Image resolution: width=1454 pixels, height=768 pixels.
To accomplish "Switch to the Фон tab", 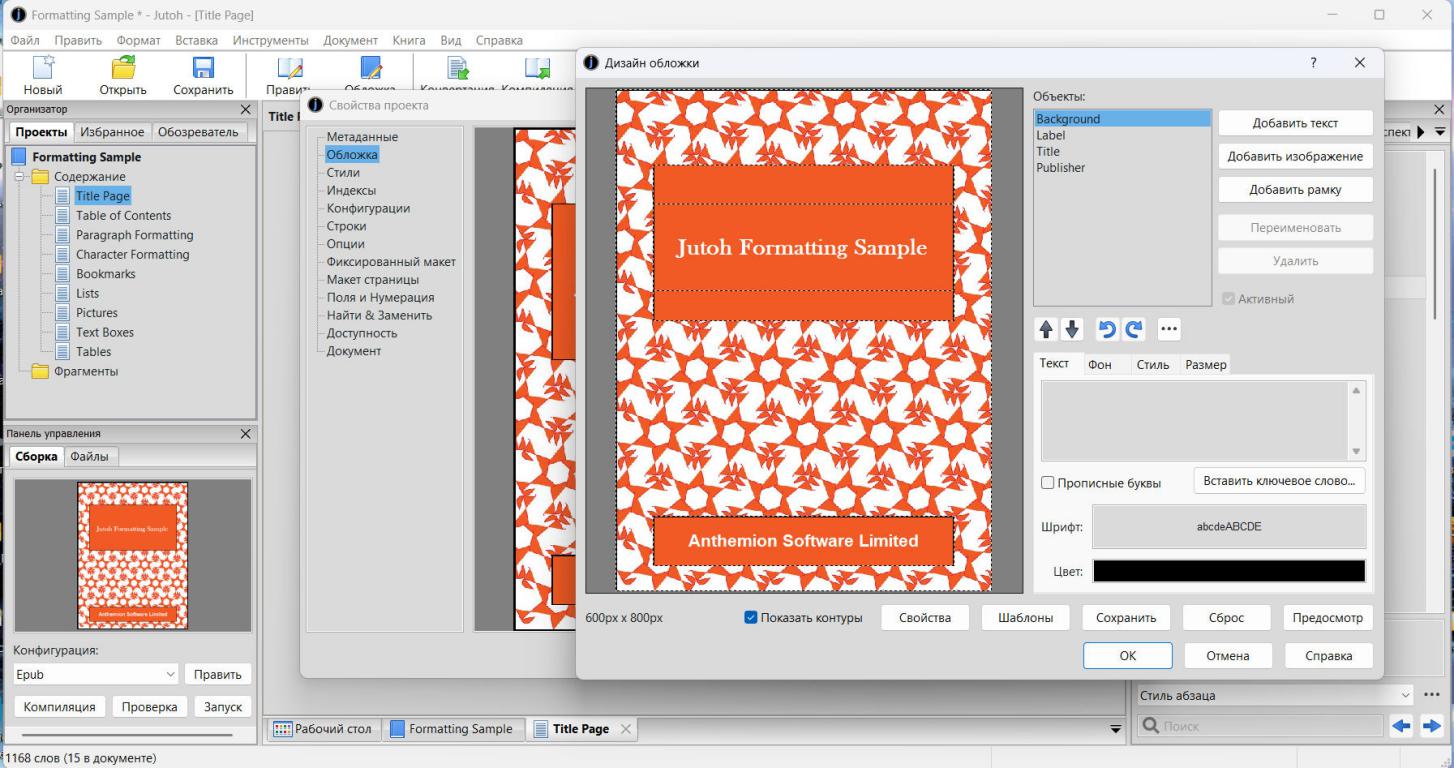I will (x=1099, y=365).
